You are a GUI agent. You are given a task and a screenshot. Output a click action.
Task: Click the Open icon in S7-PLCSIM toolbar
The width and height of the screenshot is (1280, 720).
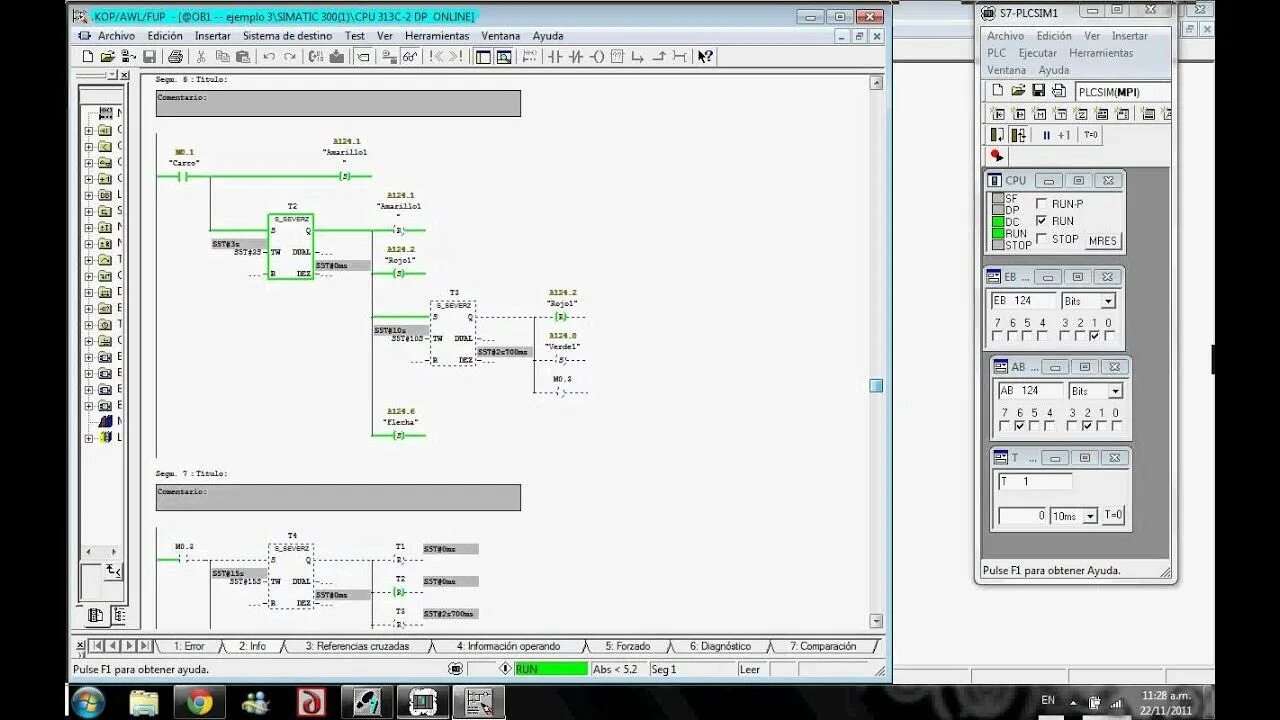coord(1018,90)
